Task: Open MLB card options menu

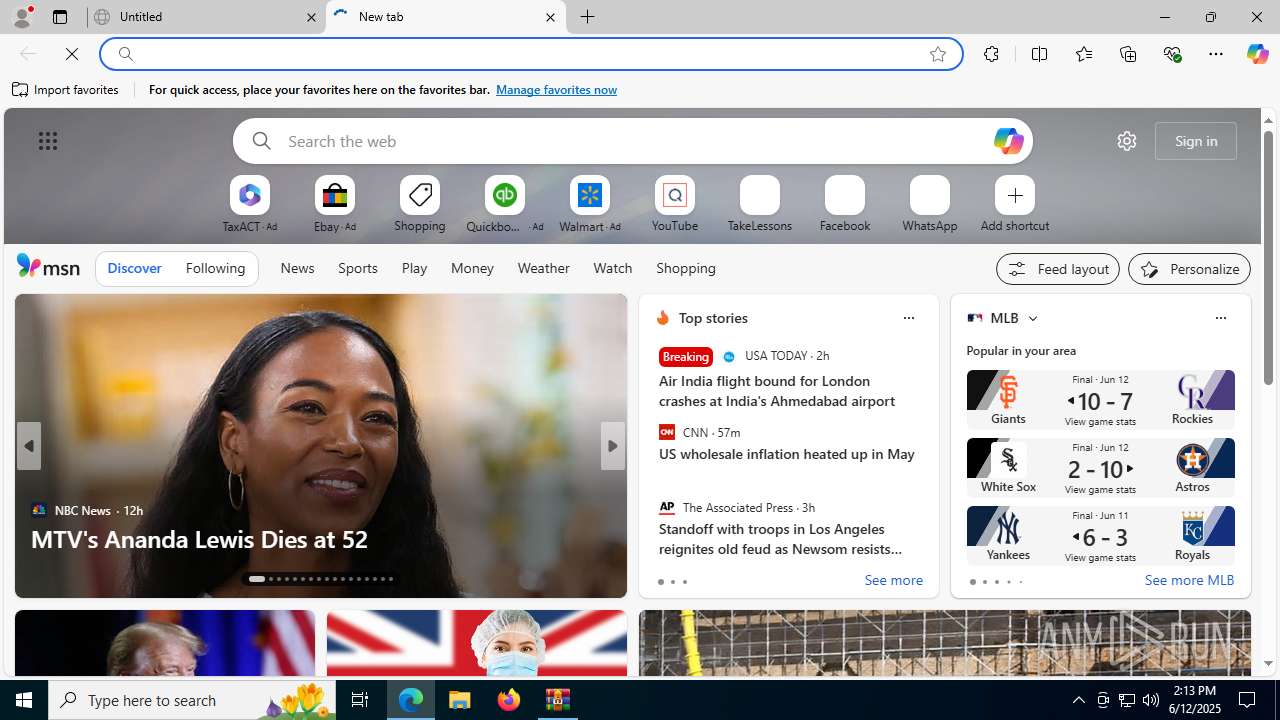Action: [x=1220, y=318]
